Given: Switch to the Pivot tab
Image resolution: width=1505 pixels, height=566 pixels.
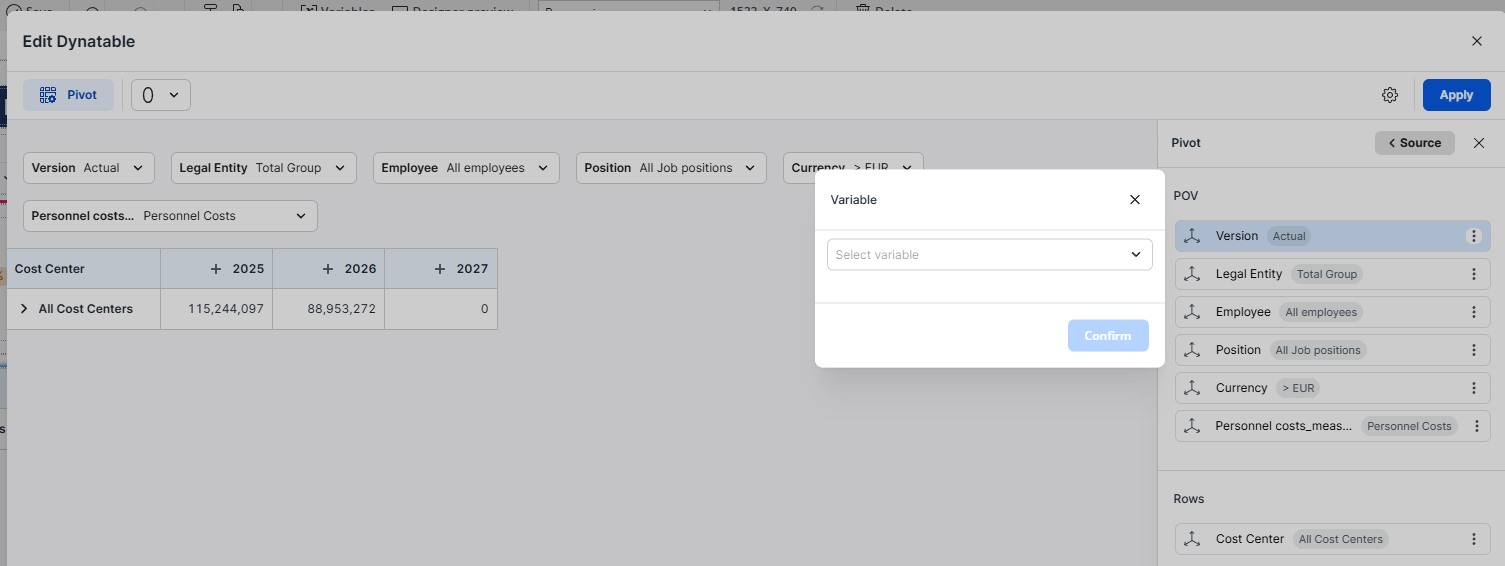Looking at the screenshot, I should pyautogui.click(x=68, y=95).
